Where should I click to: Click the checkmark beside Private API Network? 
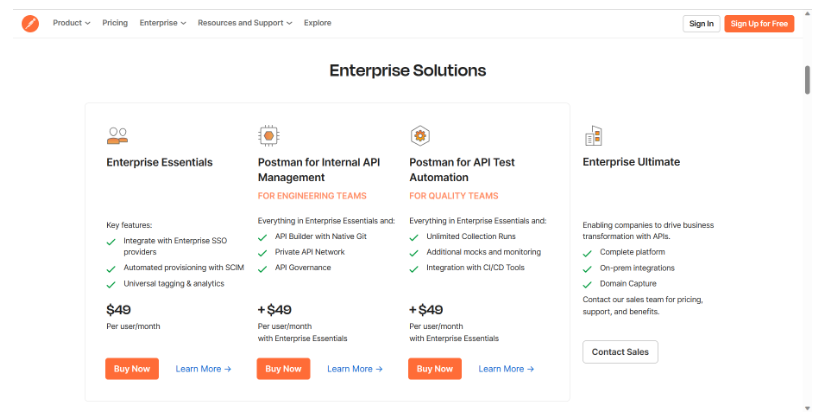(x=263, y=253)
